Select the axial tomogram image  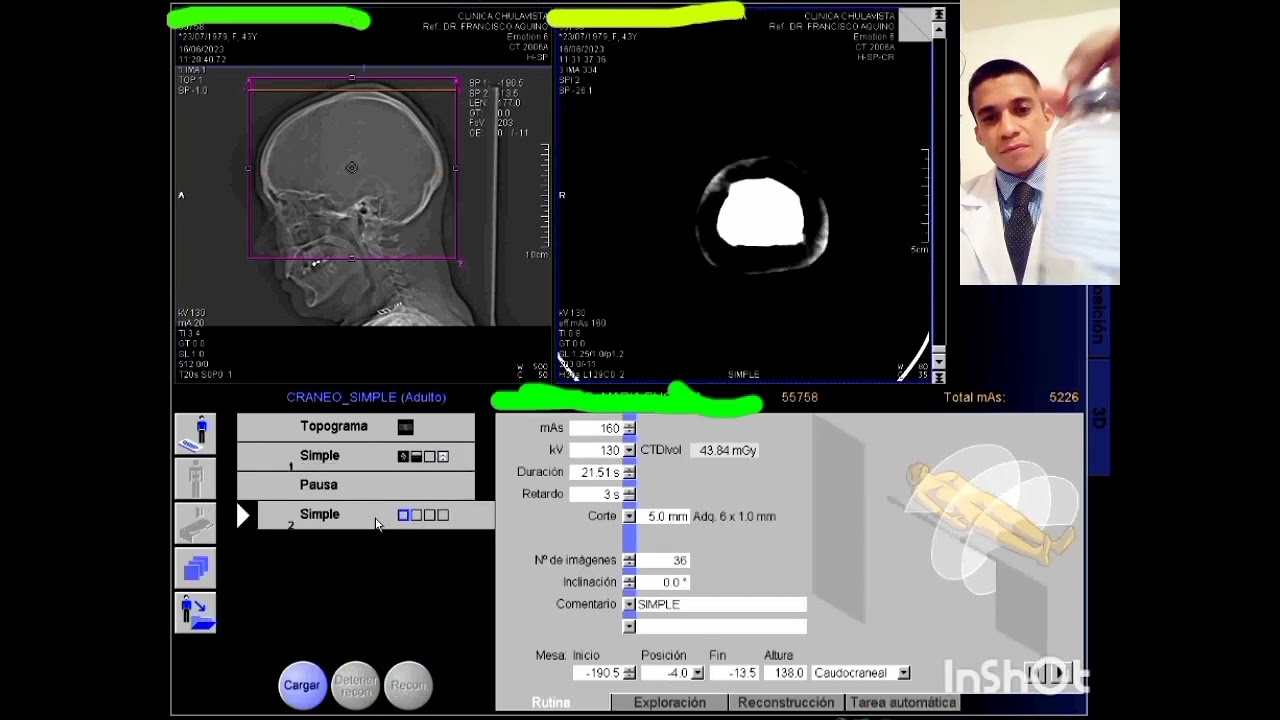(x=742, y=195)
